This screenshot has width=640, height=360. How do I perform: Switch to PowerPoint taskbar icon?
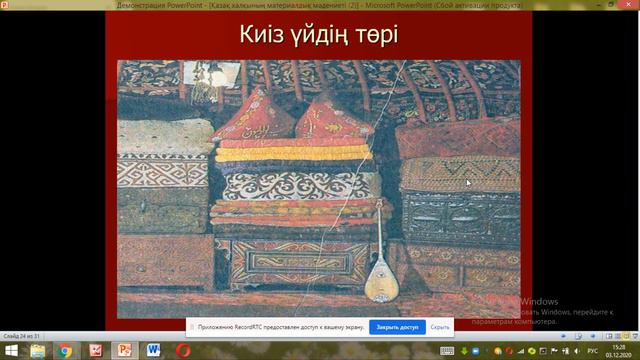click(124, 351)
